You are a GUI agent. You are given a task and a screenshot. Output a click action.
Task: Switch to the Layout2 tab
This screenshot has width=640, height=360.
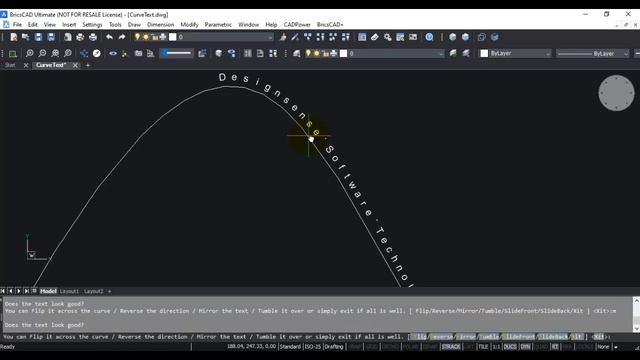(x=93, y=291)
